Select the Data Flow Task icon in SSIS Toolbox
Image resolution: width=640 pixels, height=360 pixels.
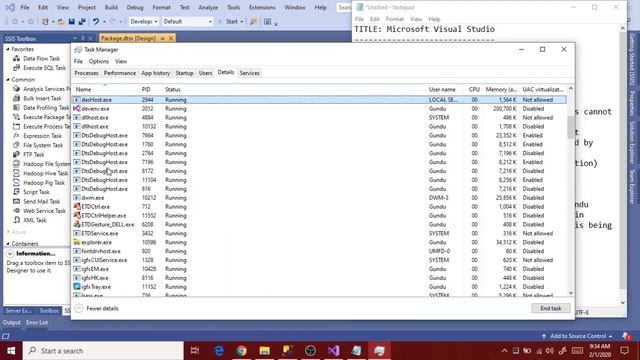tap(16, 58)
